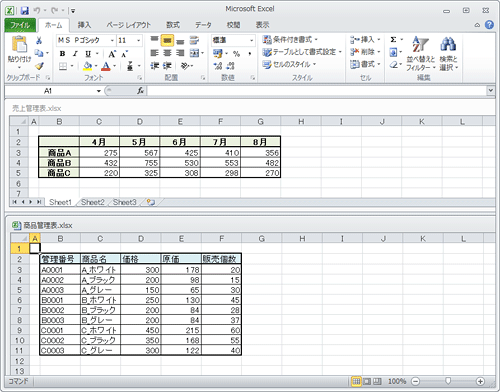Click the cell borders icon
The width and height of the screenshot is (500, 392).
[x=63, y=66]
